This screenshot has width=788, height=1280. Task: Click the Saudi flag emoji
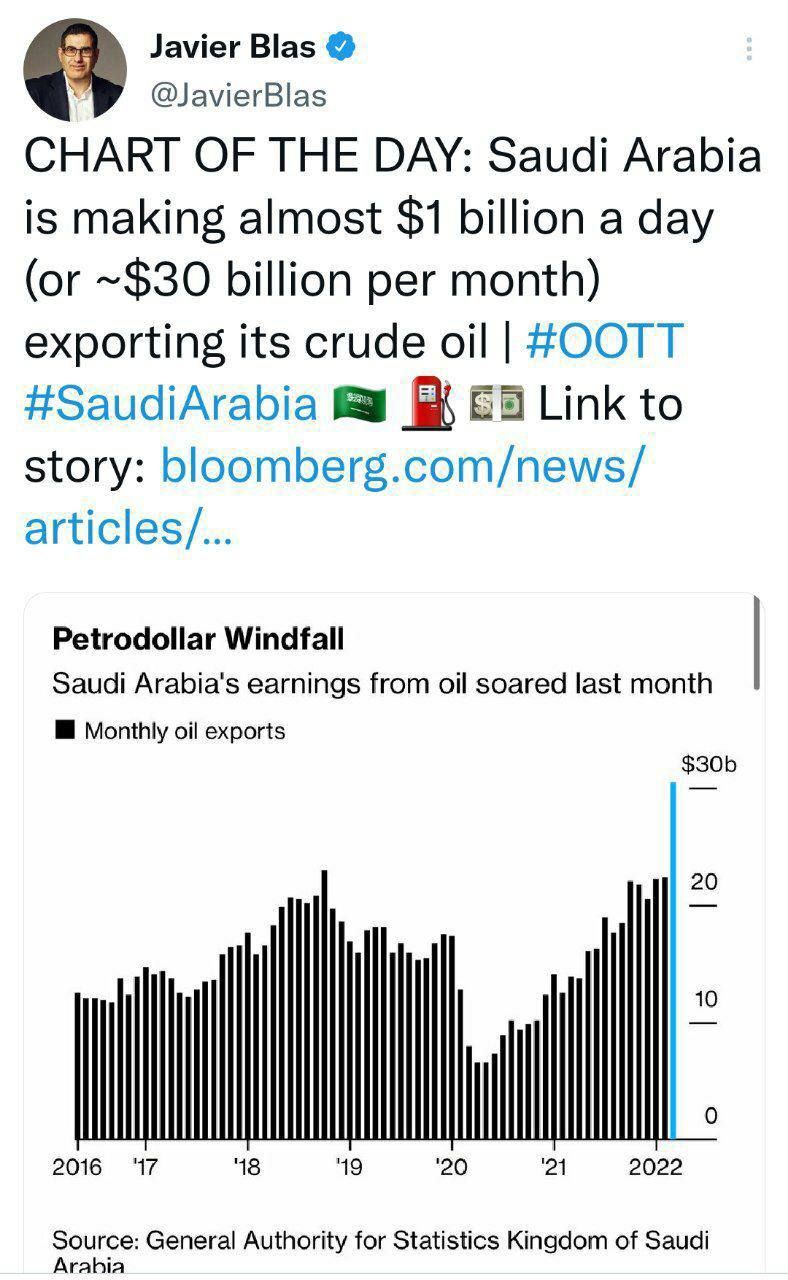pos(359,405)
